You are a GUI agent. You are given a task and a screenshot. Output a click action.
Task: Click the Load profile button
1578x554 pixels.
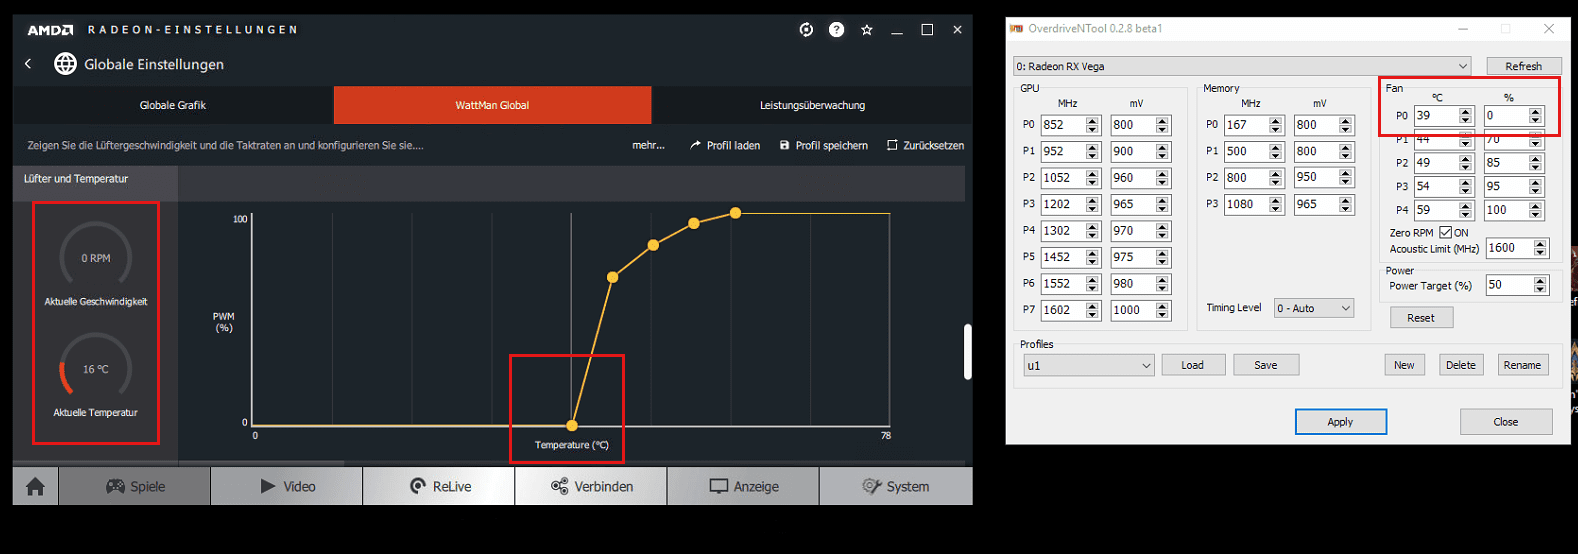1193,365
